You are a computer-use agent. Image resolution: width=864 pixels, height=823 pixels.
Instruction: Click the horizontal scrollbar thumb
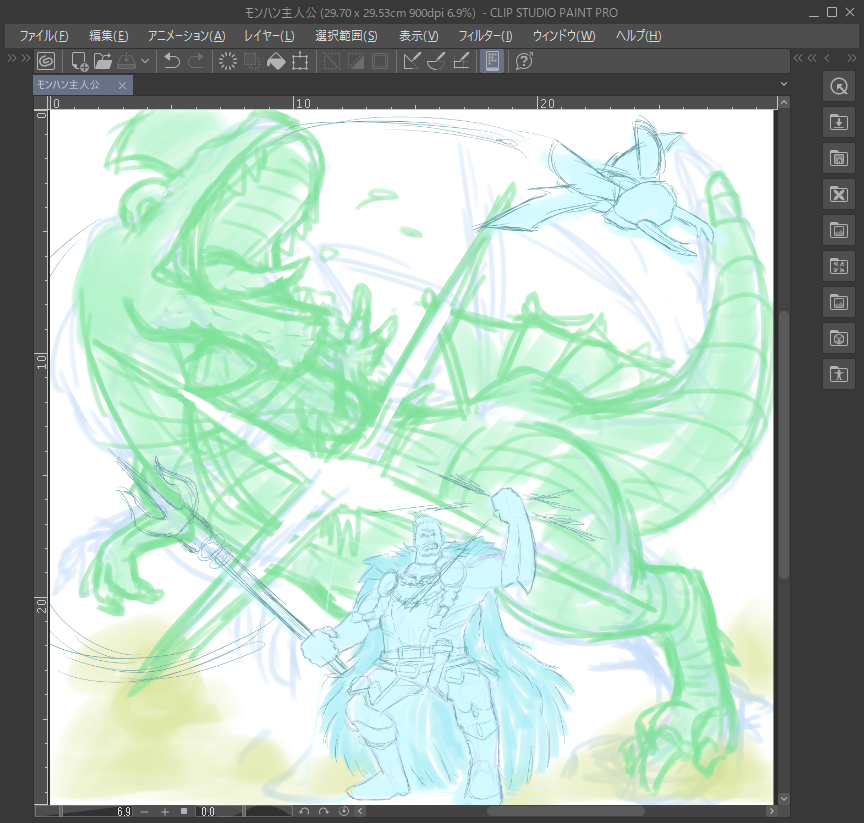[566, 811]
